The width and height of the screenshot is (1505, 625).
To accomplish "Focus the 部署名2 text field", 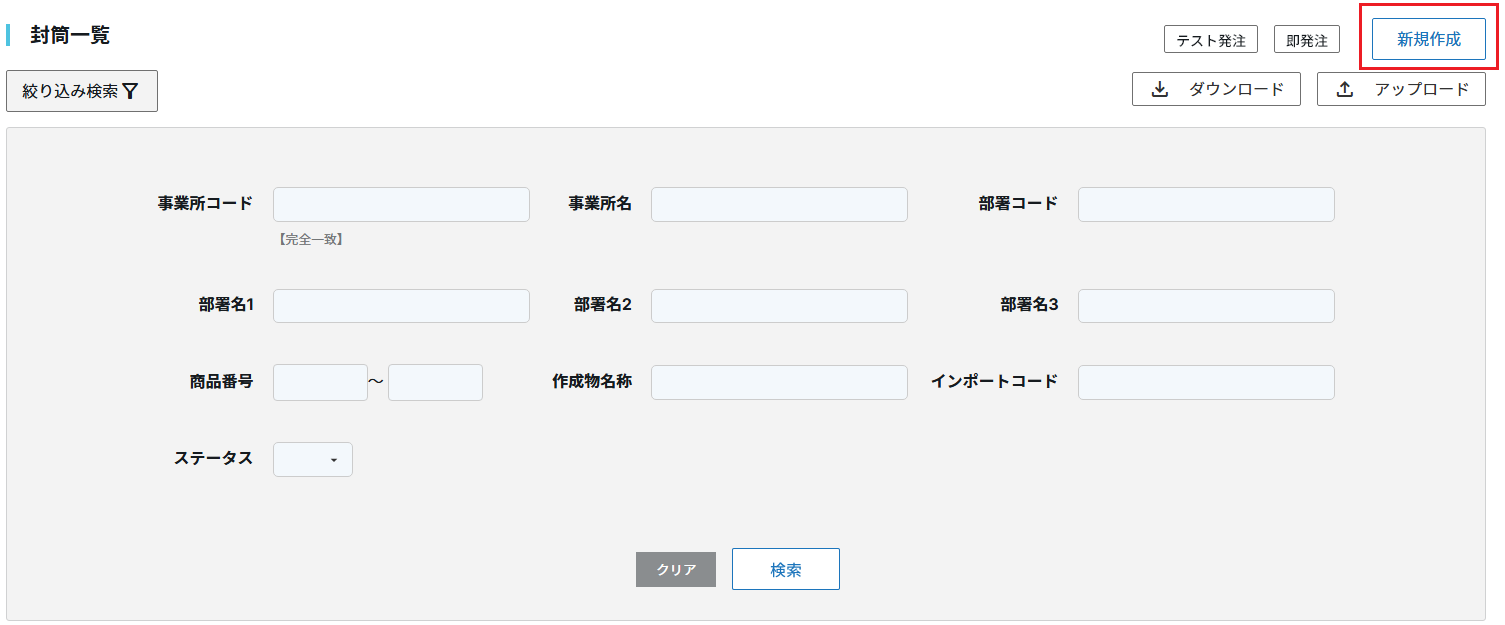I will pos(779,306).
